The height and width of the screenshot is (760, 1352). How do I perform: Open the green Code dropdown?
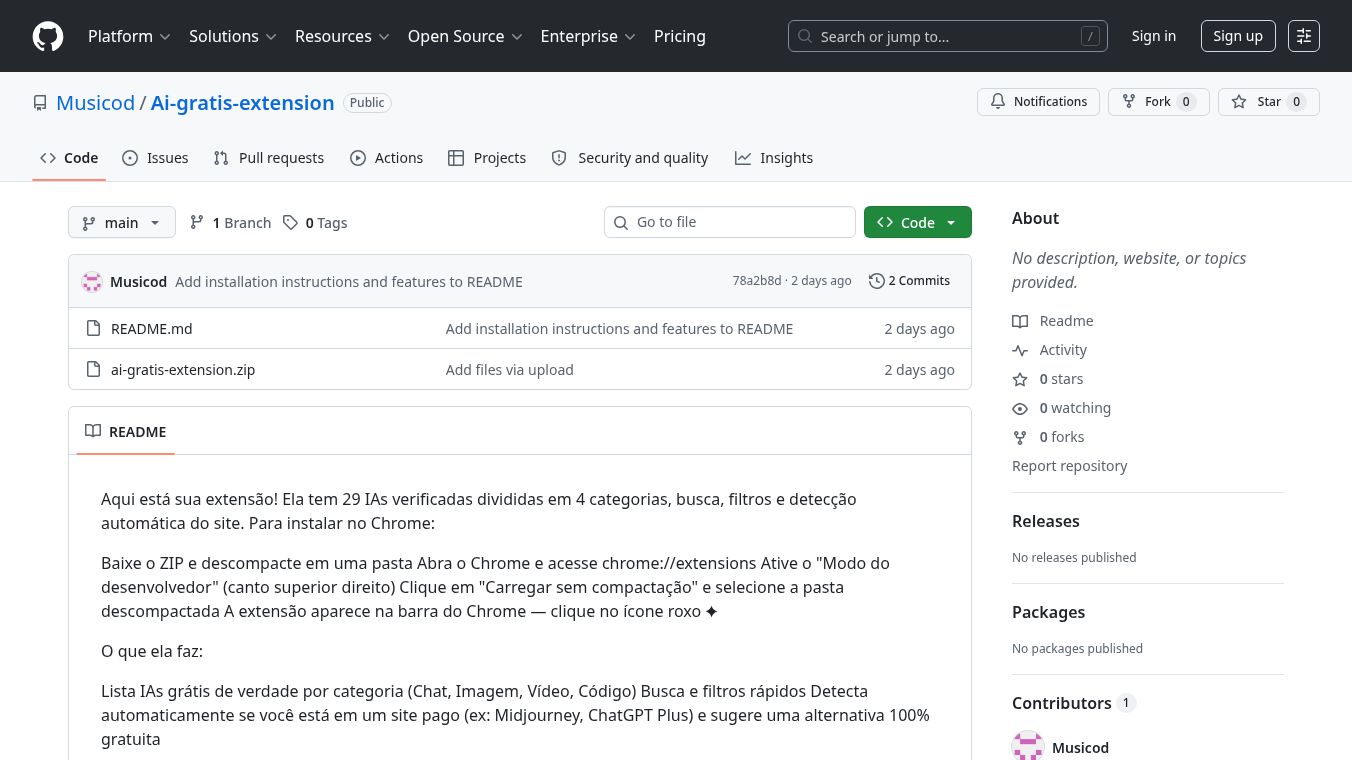pos(917,223)
